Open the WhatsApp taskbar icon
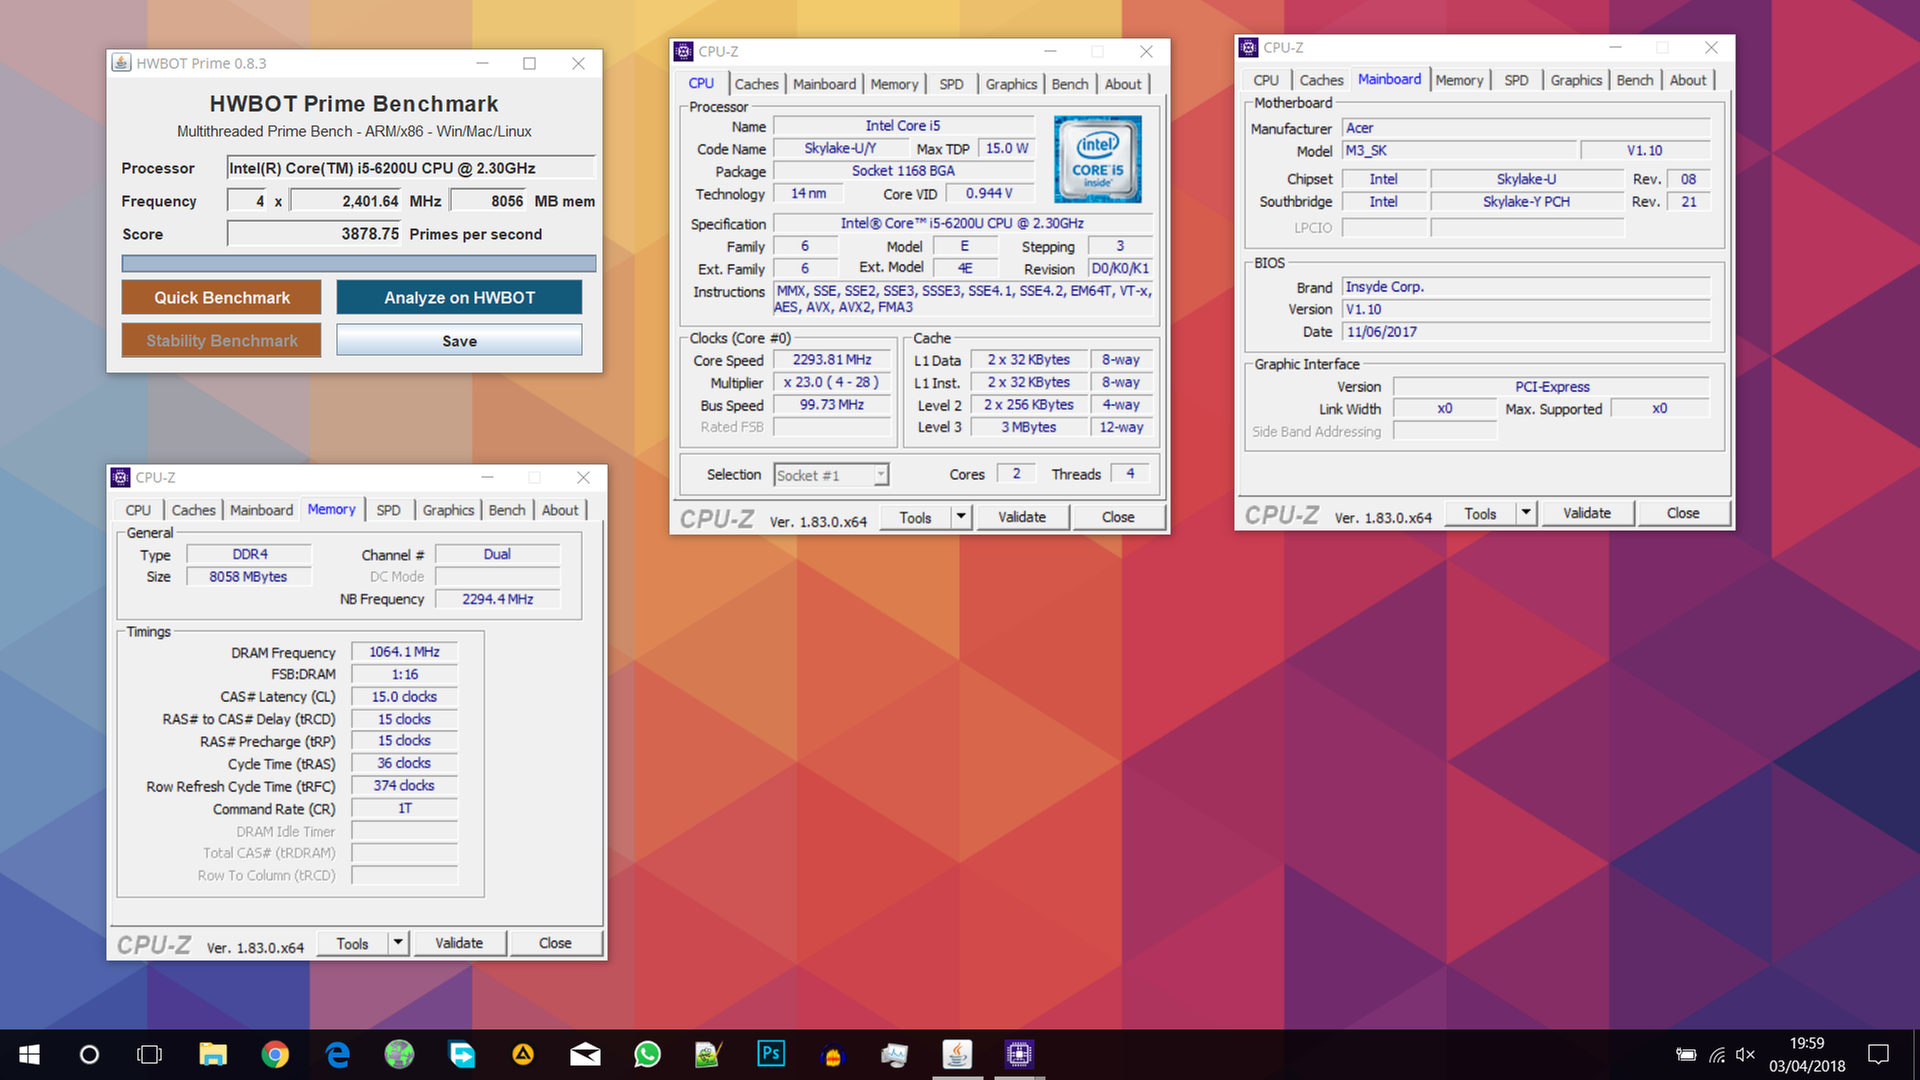Screen dimensions: 1920x1080 (x=648, y=1054)
